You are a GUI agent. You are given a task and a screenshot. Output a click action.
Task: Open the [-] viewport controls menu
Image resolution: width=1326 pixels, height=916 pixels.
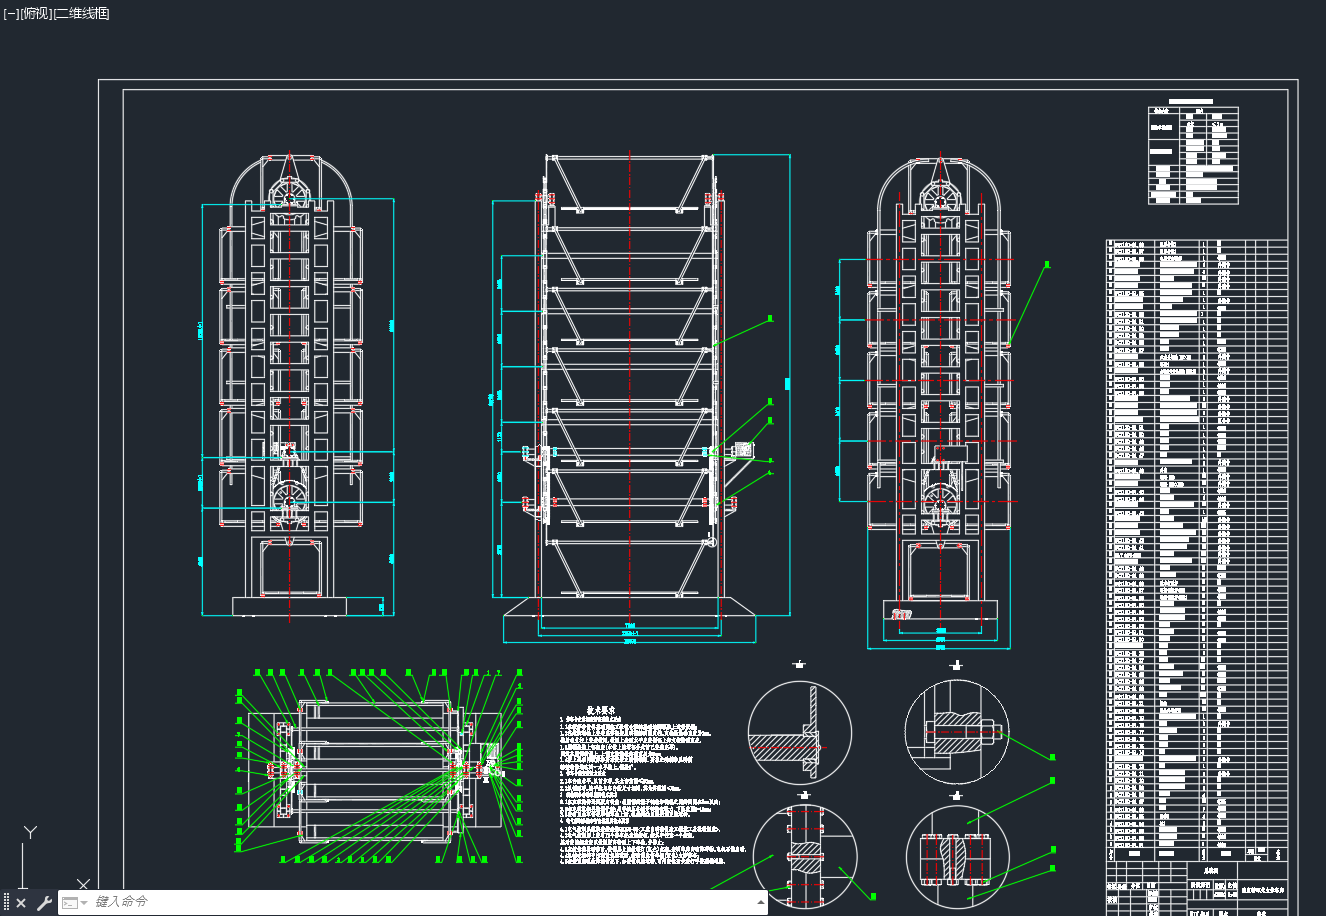coord(11,13)
